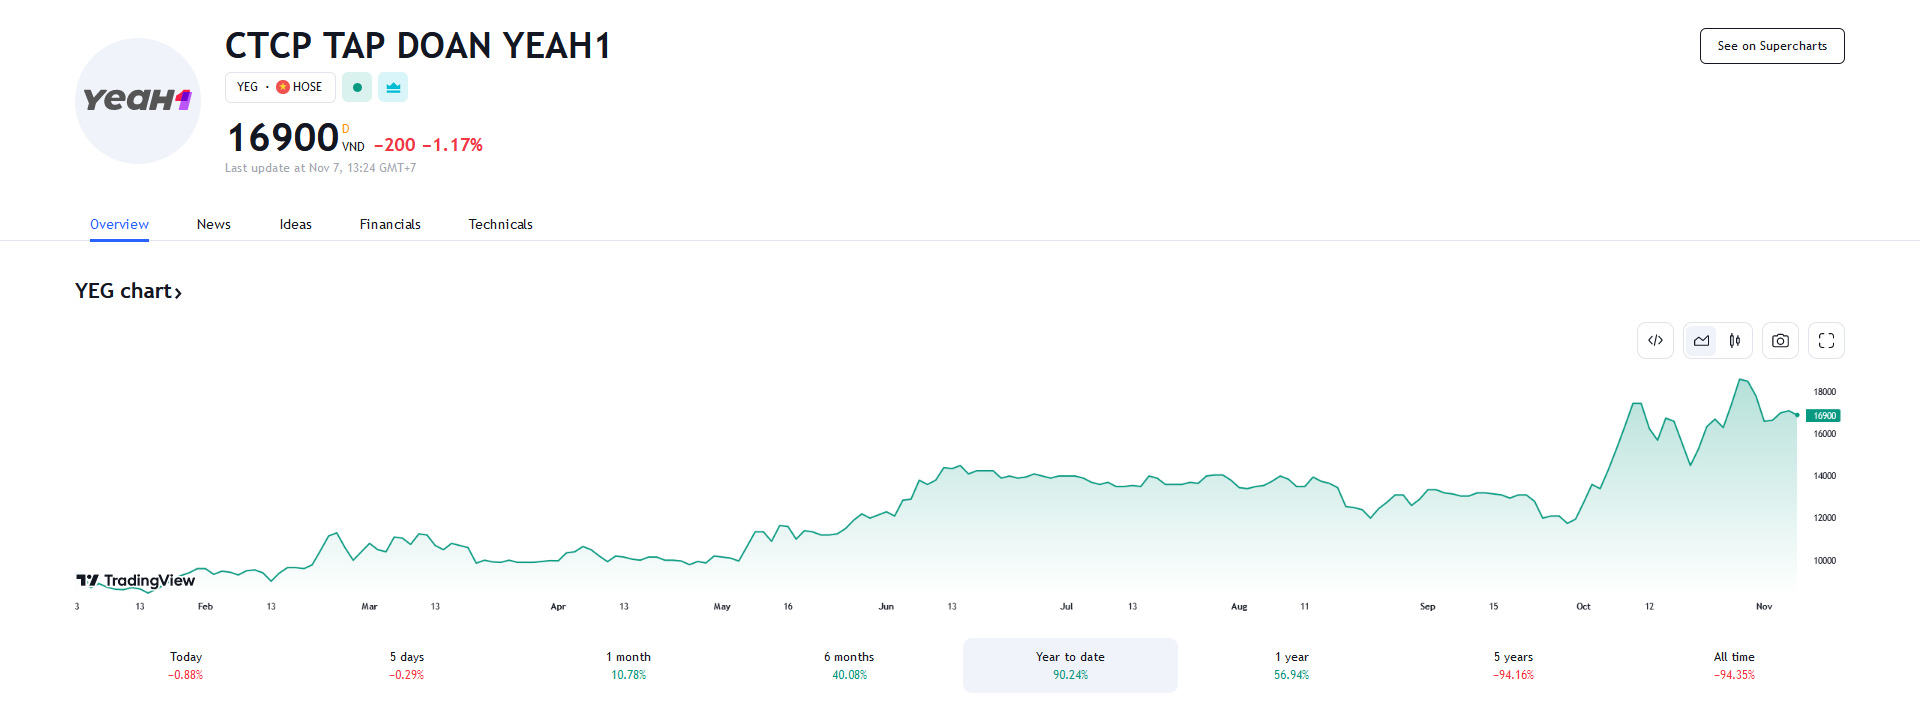This screenshot has width=1920, height=712.
Task: Switch to the Financials tab
Action: click(x=390, y=224)
